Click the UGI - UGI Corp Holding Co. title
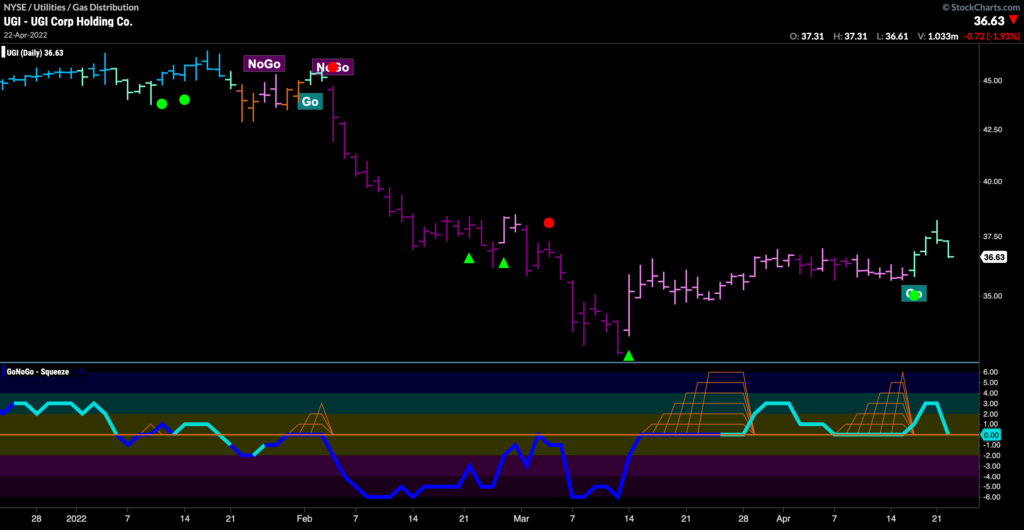Image resolution: width=1024 pixels, height=530 pixels. 67,22
